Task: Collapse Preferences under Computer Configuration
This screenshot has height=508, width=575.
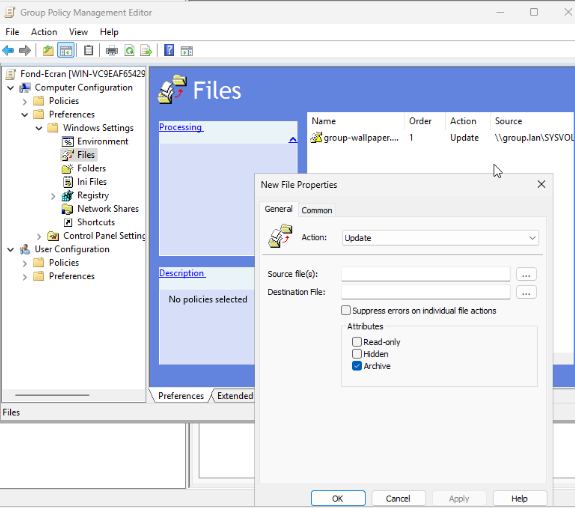Action: 25,114
